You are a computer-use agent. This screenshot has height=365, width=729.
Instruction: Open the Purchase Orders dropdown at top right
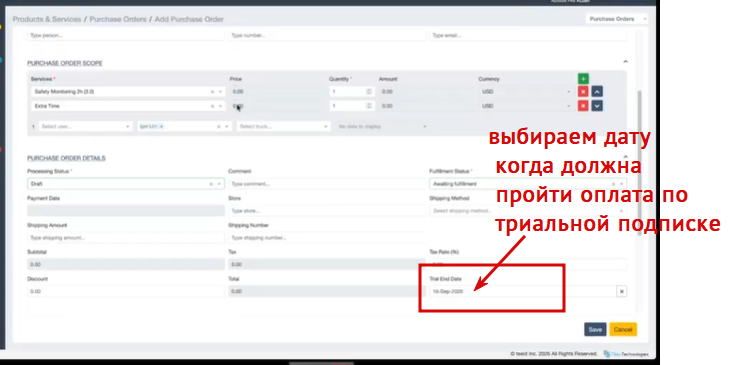(616, 19)
